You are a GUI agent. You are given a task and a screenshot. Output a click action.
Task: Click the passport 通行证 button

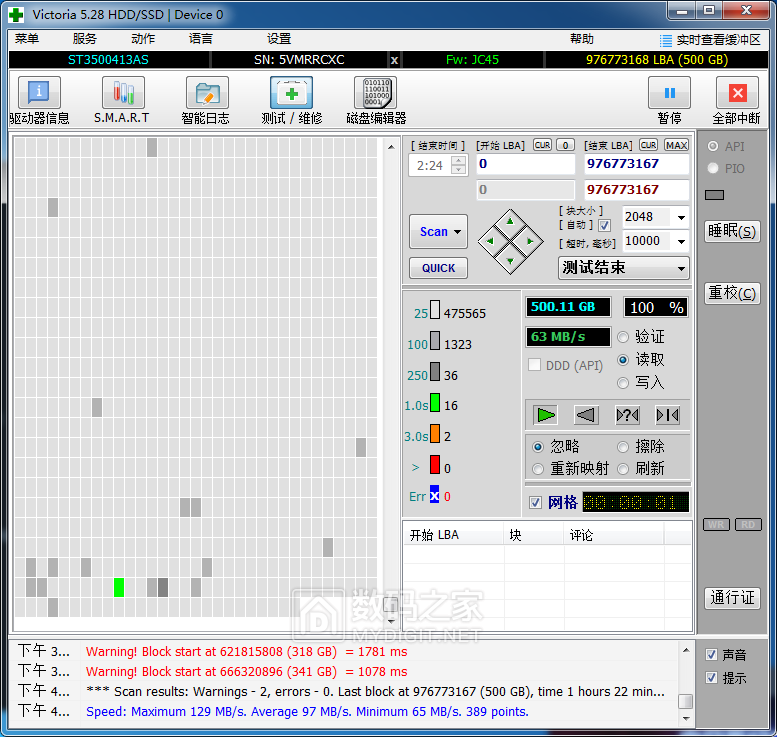[732, 598]
